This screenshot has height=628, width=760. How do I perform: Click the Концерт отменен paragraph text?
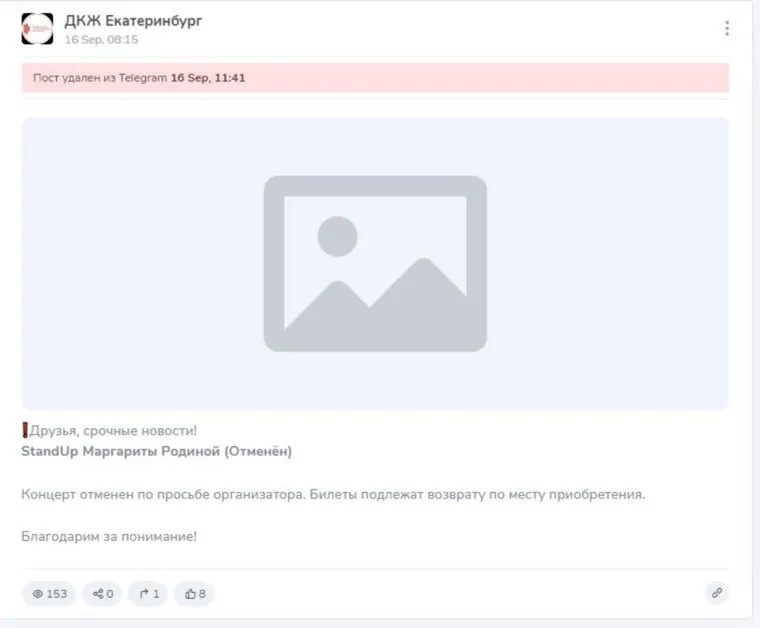point(333,495)
